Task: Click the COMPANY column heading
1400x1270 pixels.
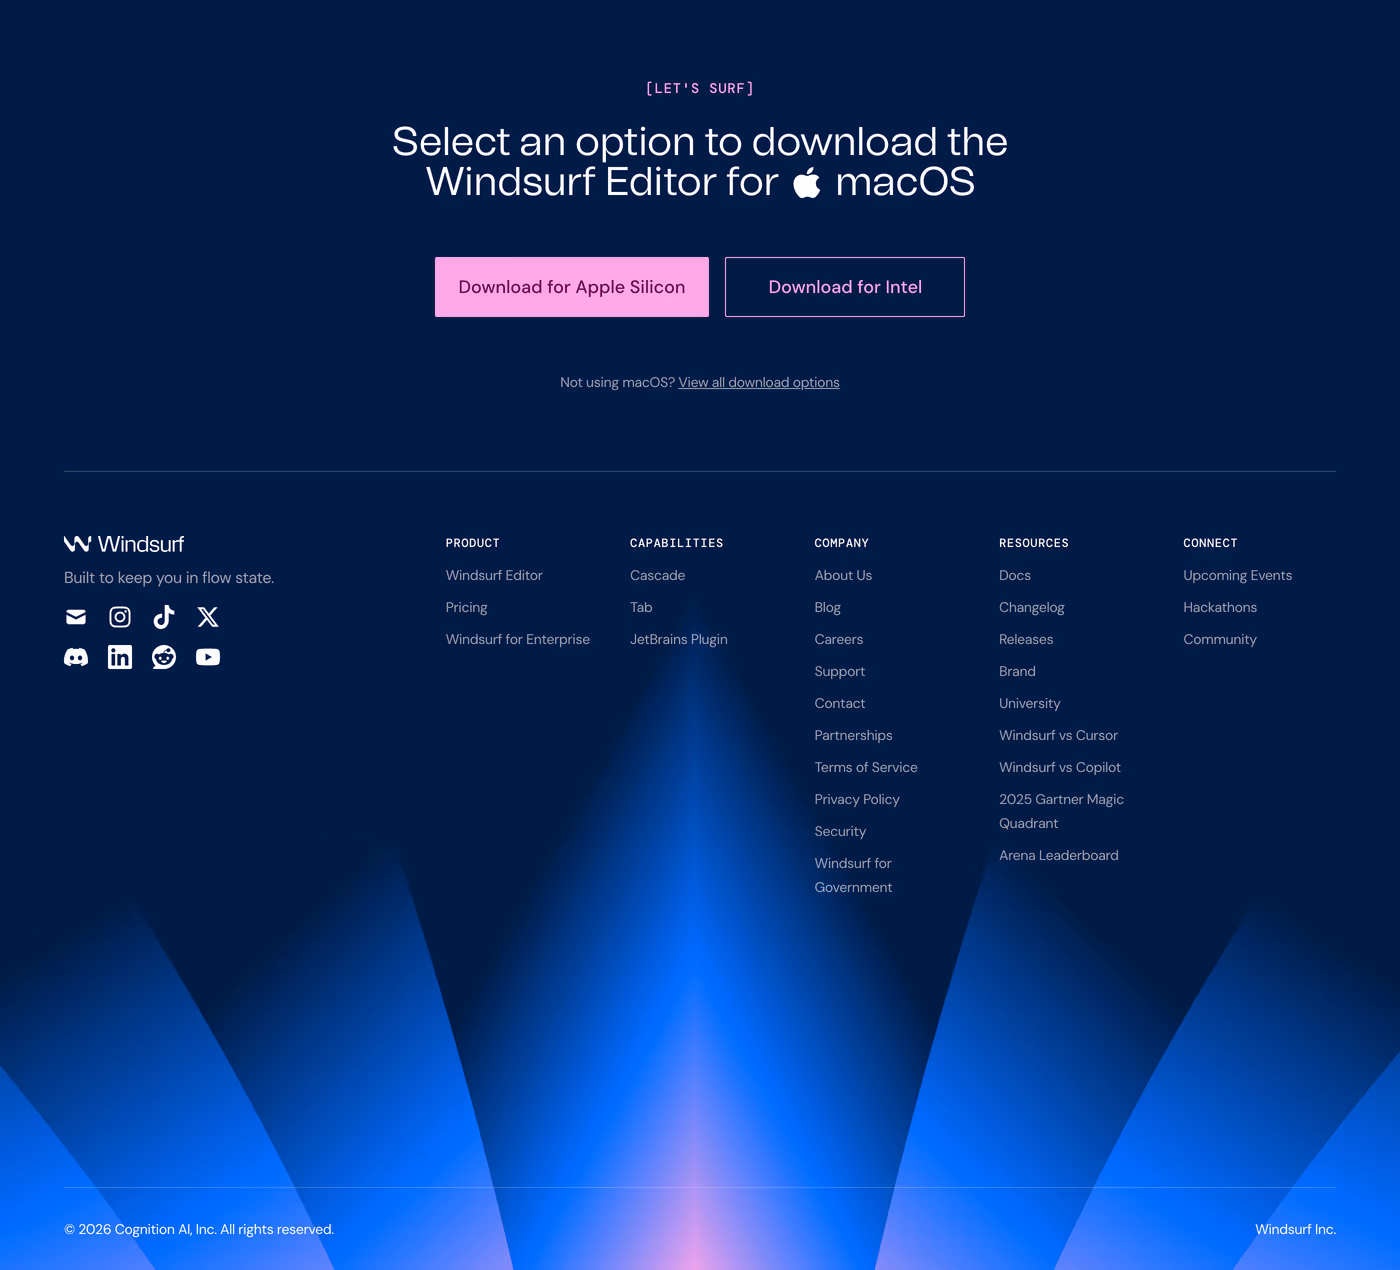Action: point(842,543)
